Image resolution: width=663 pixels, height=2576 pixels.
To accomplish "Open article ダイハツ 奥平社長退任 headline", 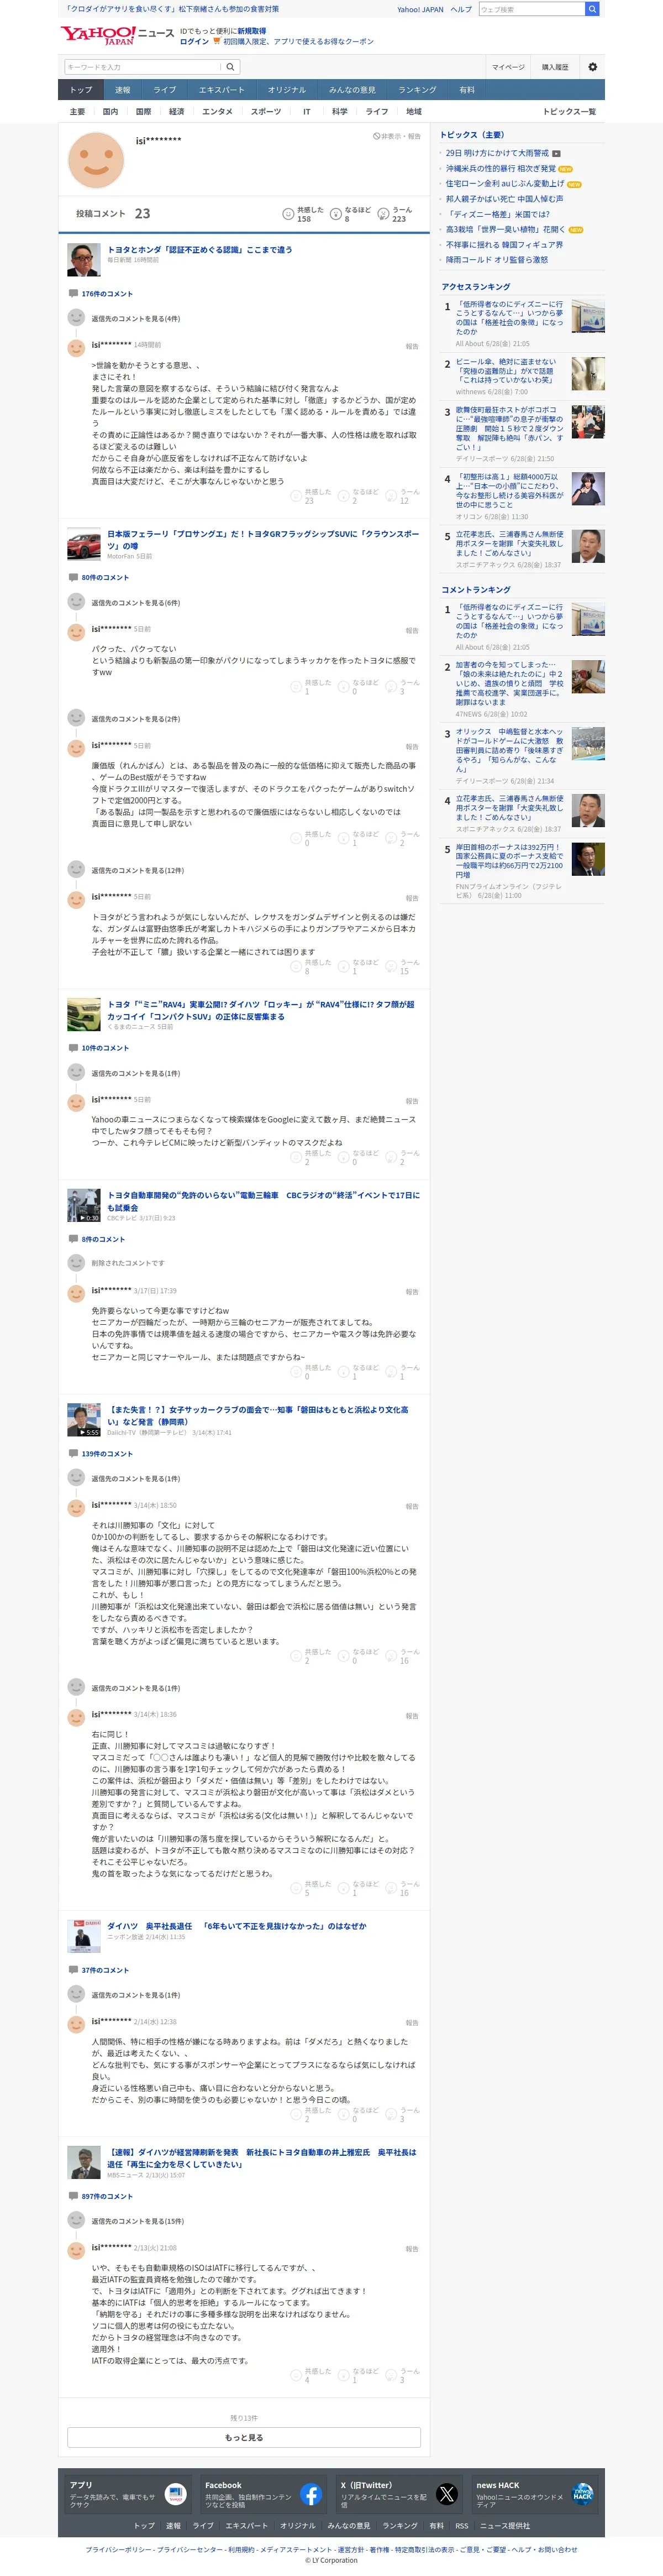I will click(x=236, y=1926).
